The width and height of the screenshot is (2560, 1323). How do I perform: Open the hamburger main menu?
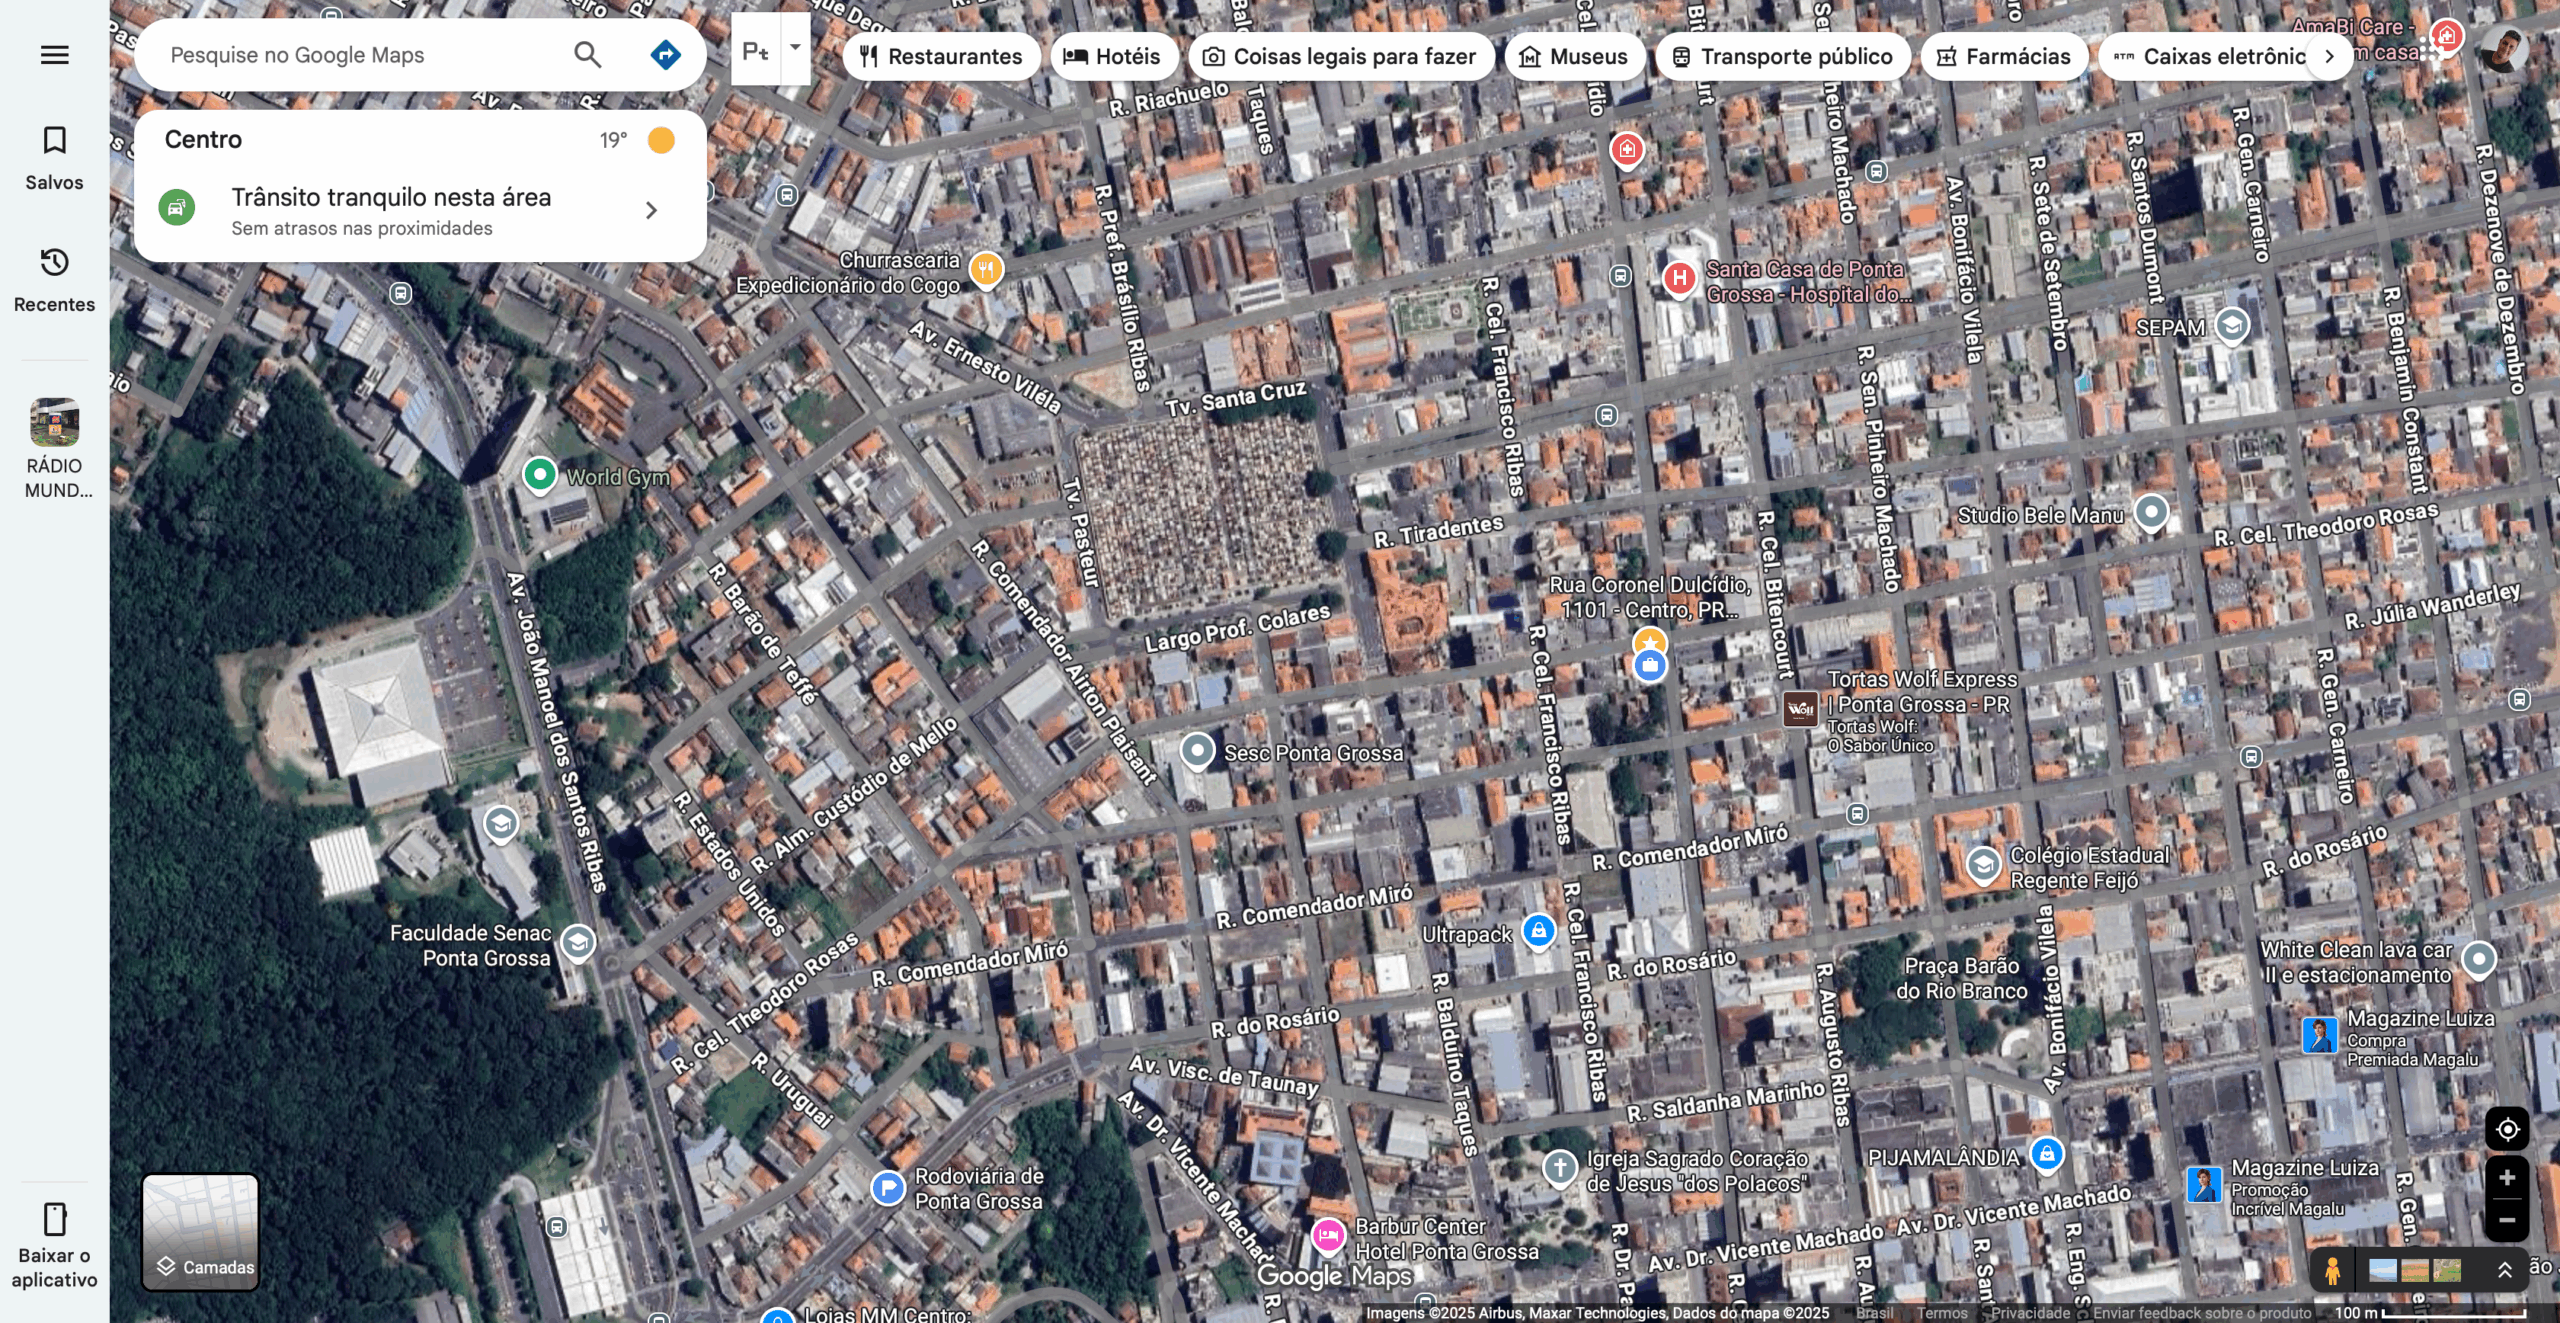tap(54, 55)
